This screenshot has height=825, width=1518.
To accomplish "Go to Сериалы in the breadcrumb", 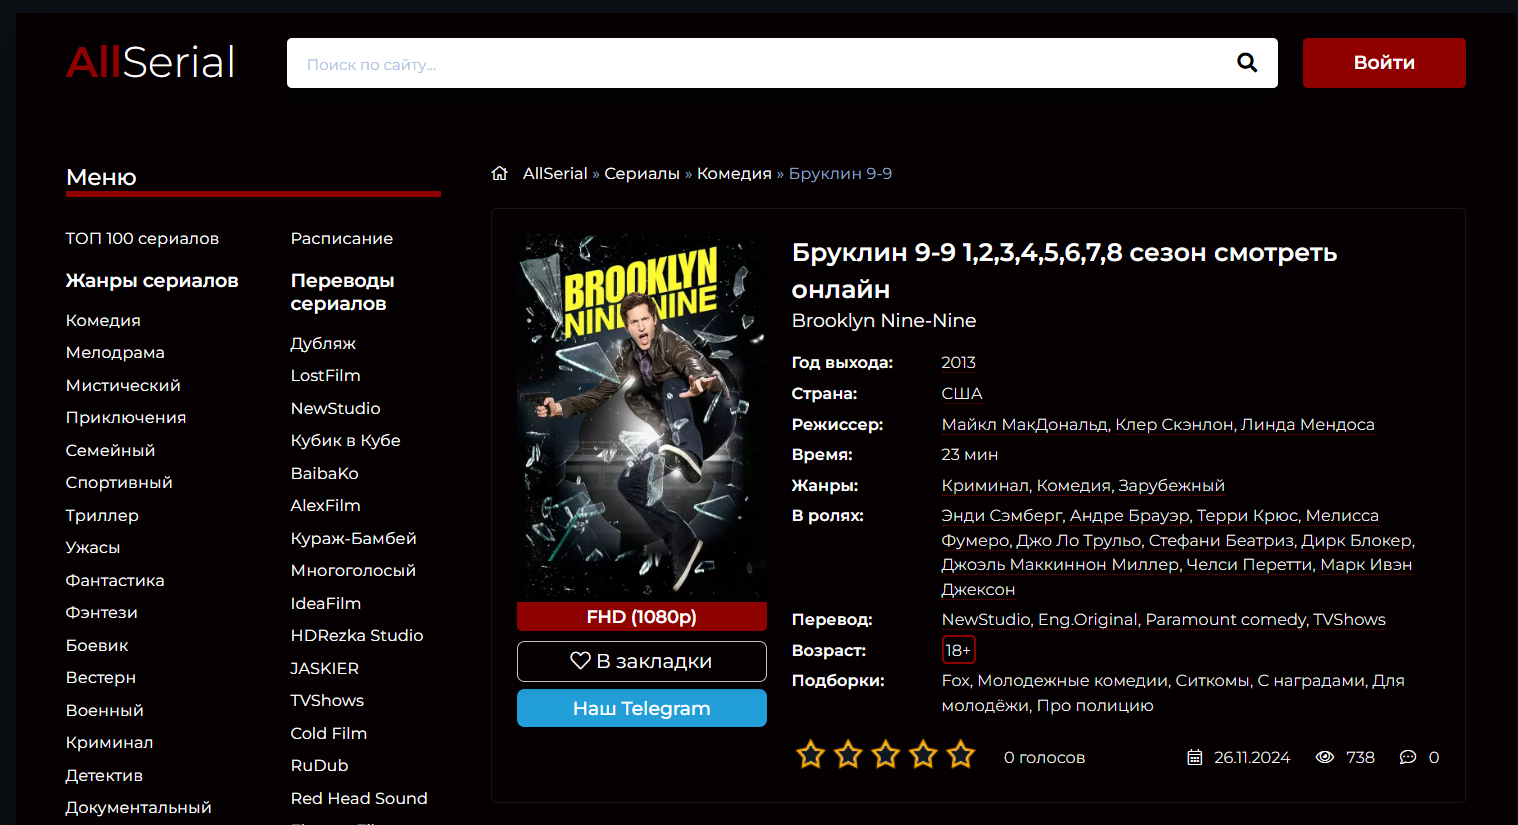I will 641,174.
